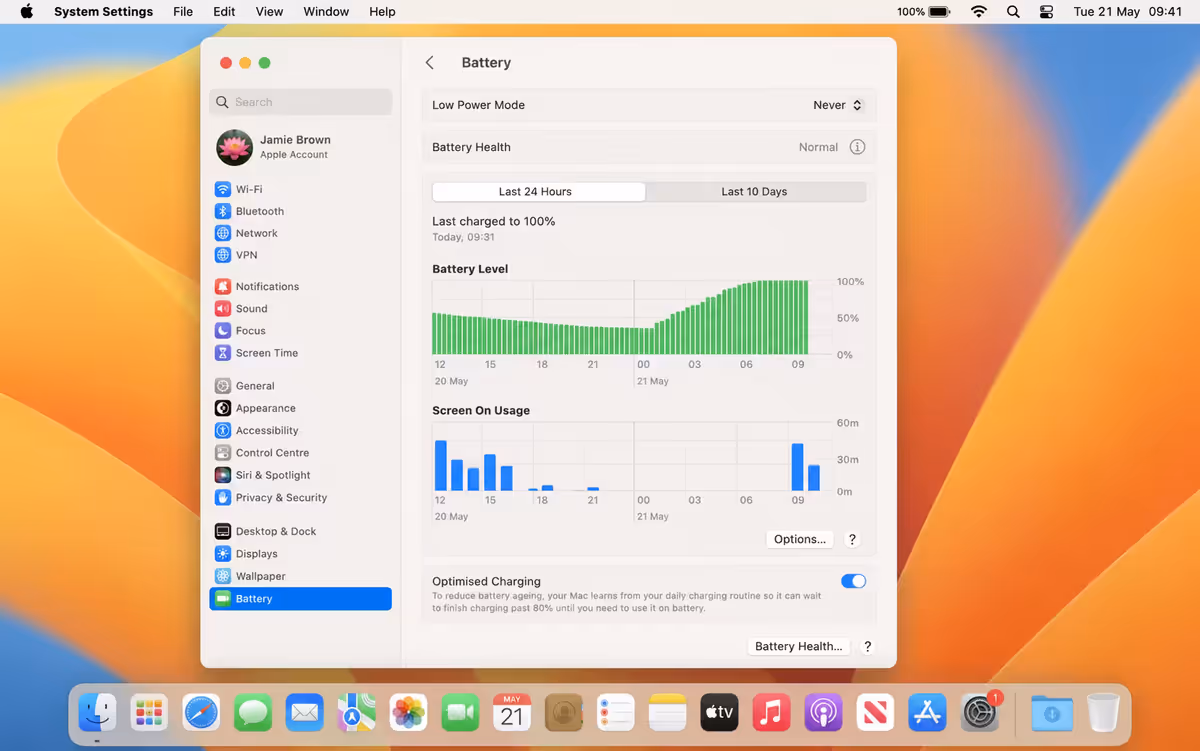Open the Edit menu
Screen dimensions: 1200x751
coord(224,12)
